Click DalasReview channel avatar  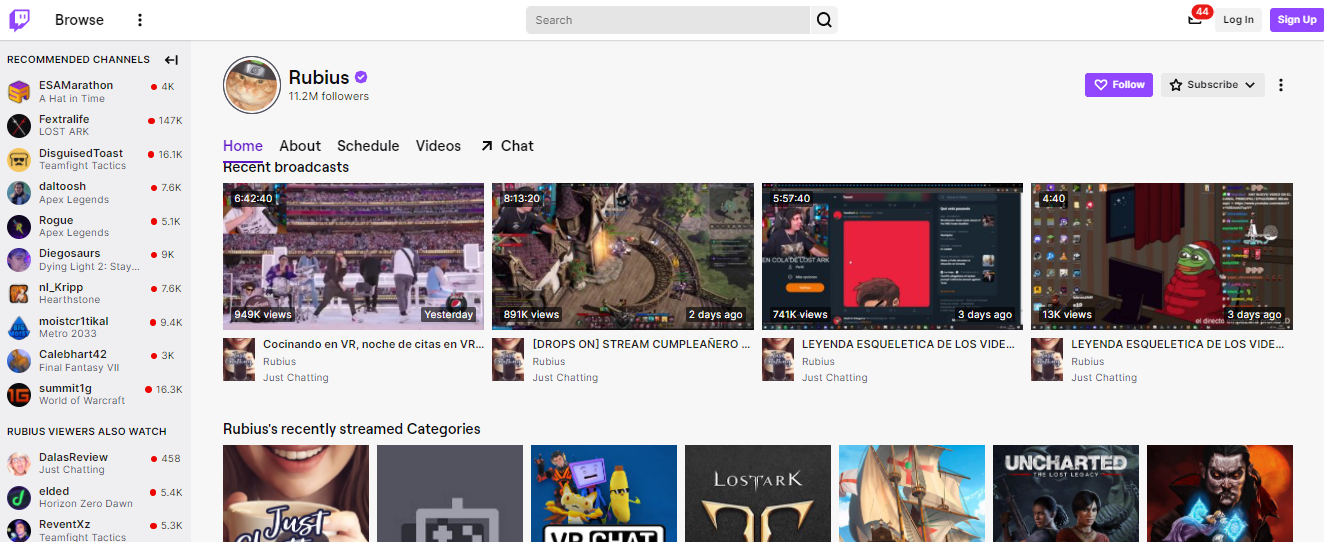coord(19,463)
